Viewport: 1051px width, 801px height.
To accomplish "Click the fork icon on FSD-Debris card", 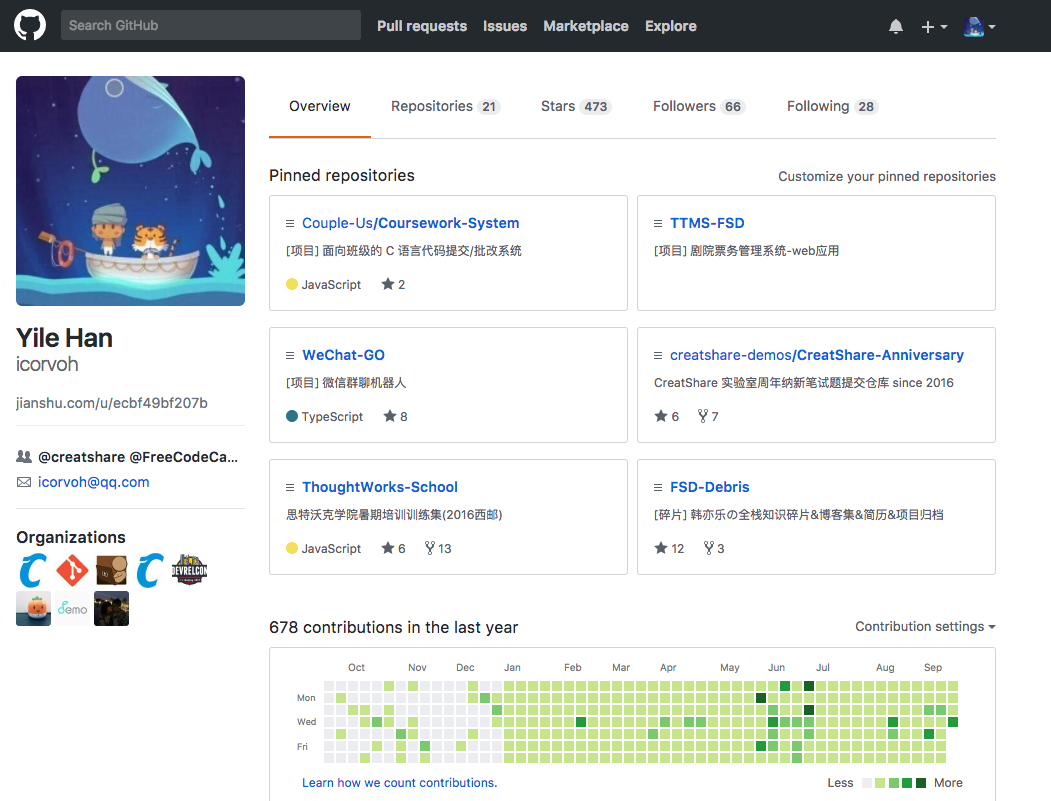I will [x=708, y=548].
